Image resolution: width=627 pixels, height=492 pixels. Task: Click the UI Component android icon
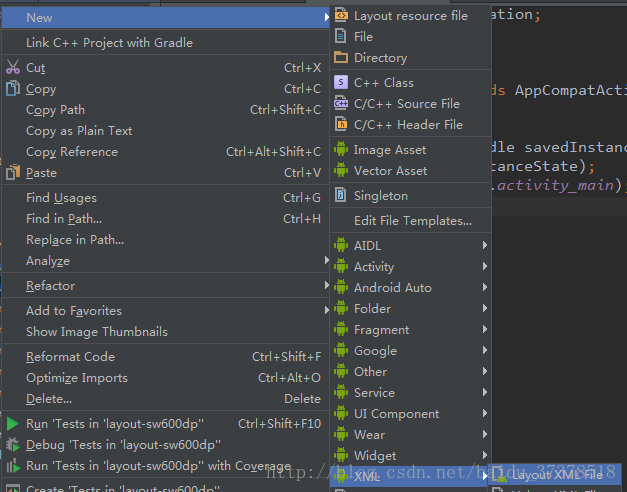(x=341, y=413)
